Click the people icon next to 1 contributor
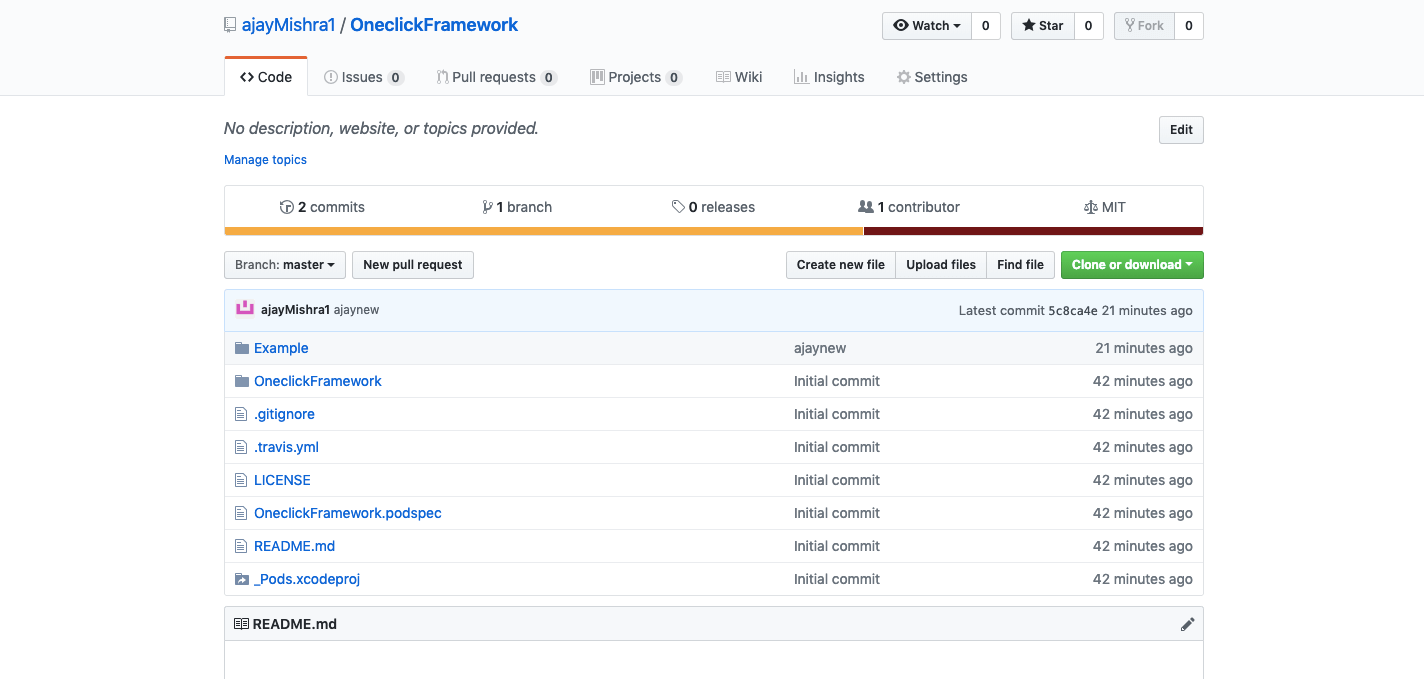The height and width of the screenshot is (679, 1424). (866, 207)
